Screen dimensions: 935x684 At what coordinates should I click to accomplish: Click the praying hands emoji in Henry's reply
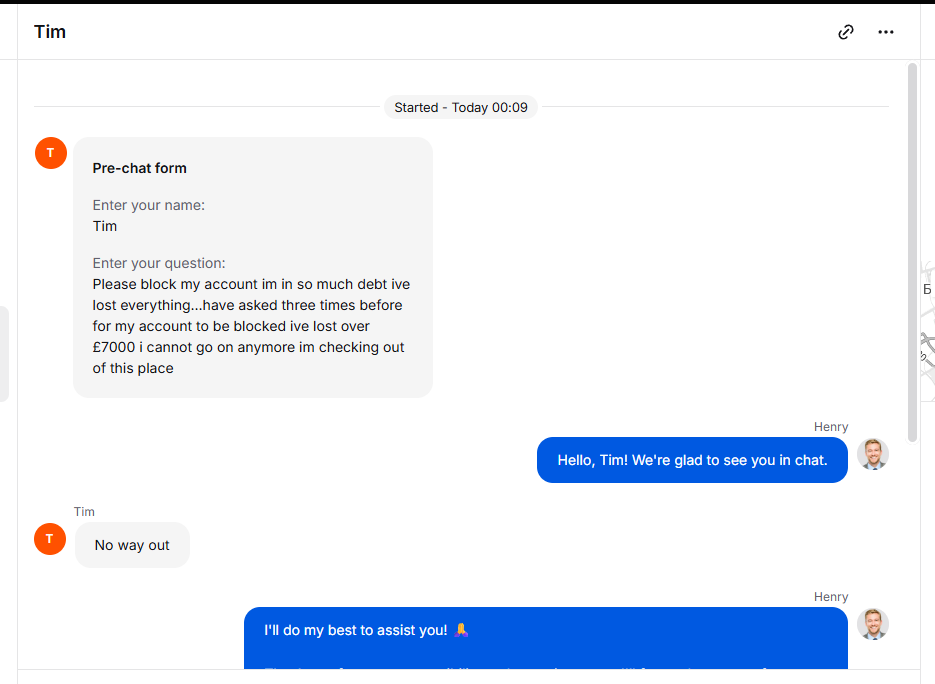[x=462, y=630]
